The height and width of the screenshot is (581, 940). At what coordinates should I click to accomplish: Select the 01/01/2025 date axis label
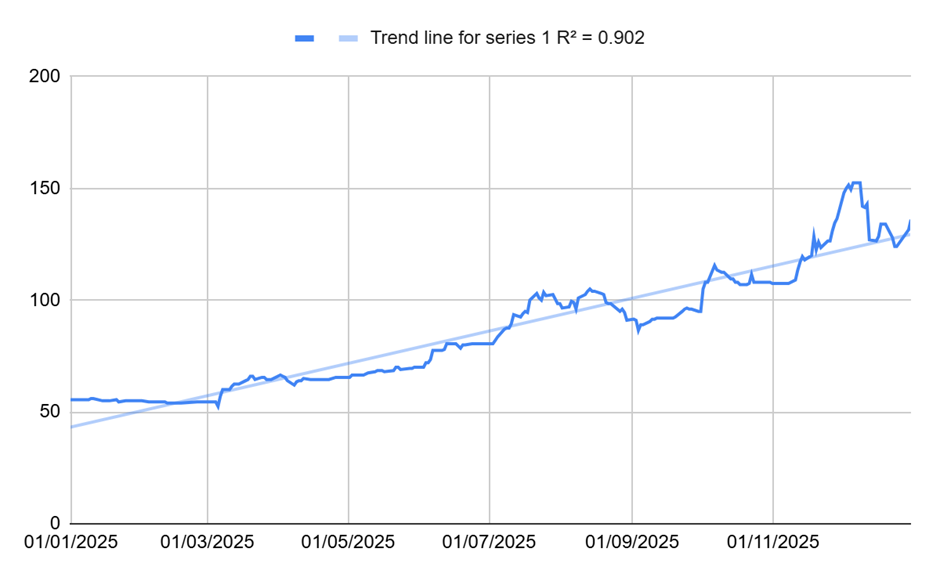(x=72, y=543)
